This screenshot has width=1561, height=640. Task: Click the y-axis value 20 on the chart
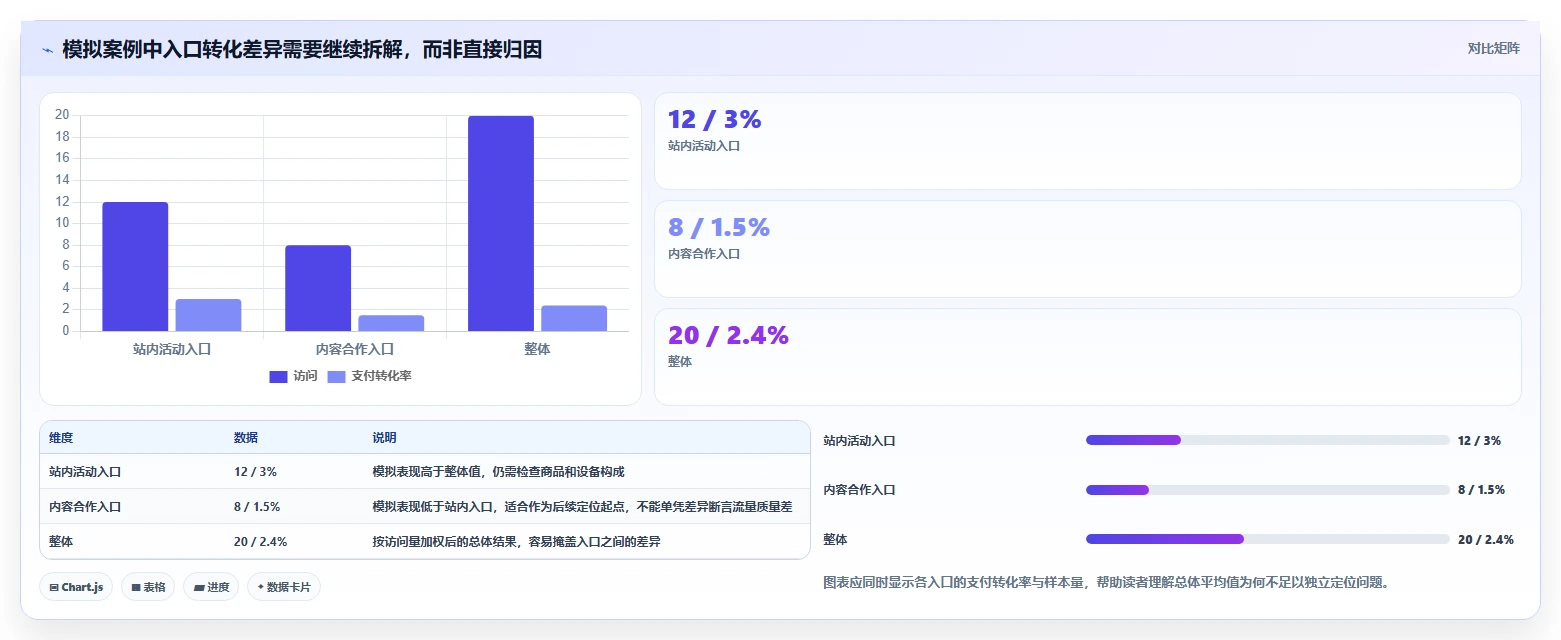pyautogui.click(x=62, y=115)
